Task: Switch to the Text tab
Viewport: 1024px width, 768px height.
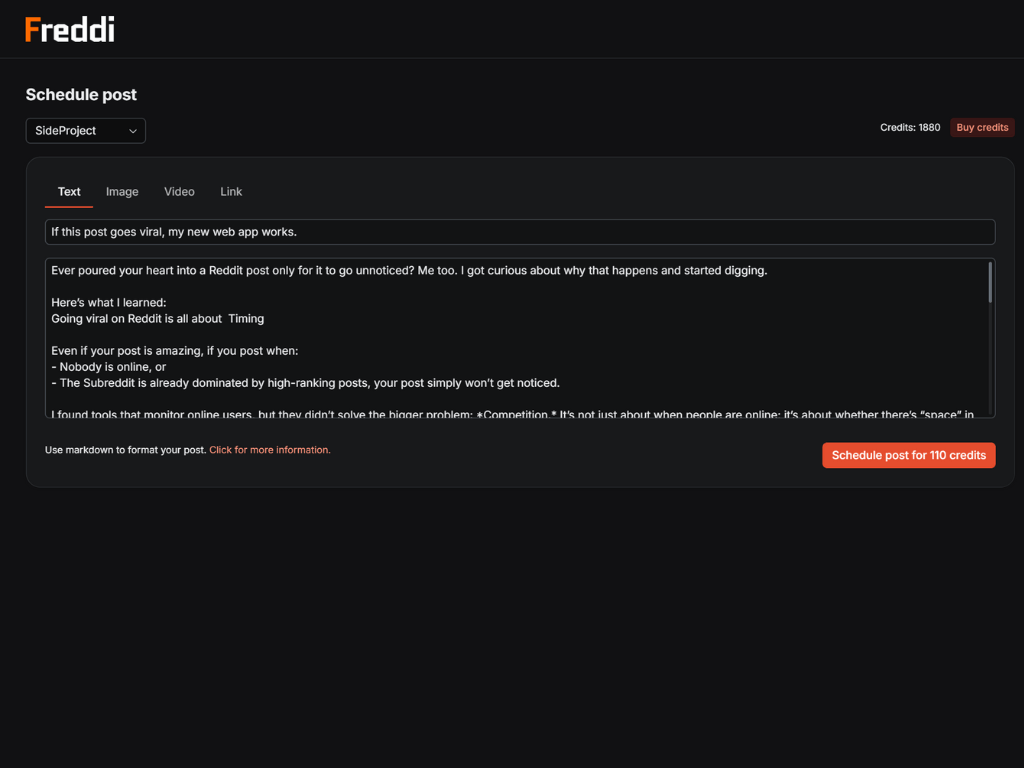Action: [69, 192]
